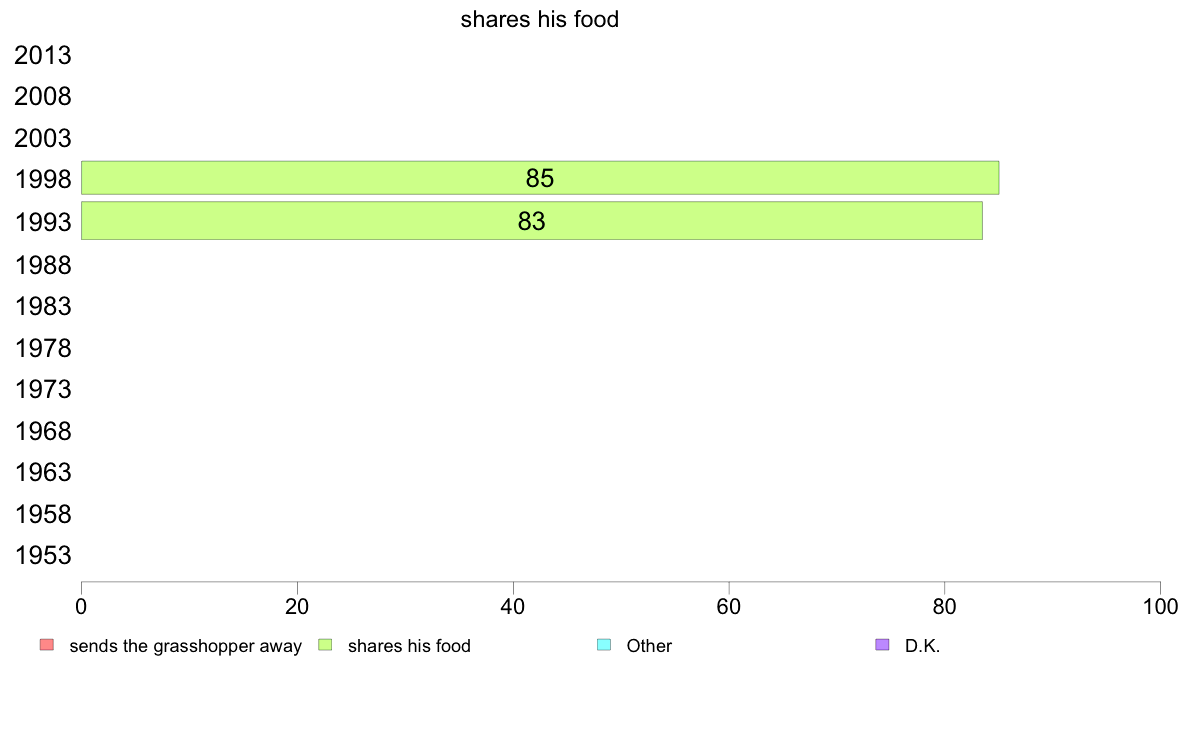Click the 2013 year axis label

[x=43, y=55]
